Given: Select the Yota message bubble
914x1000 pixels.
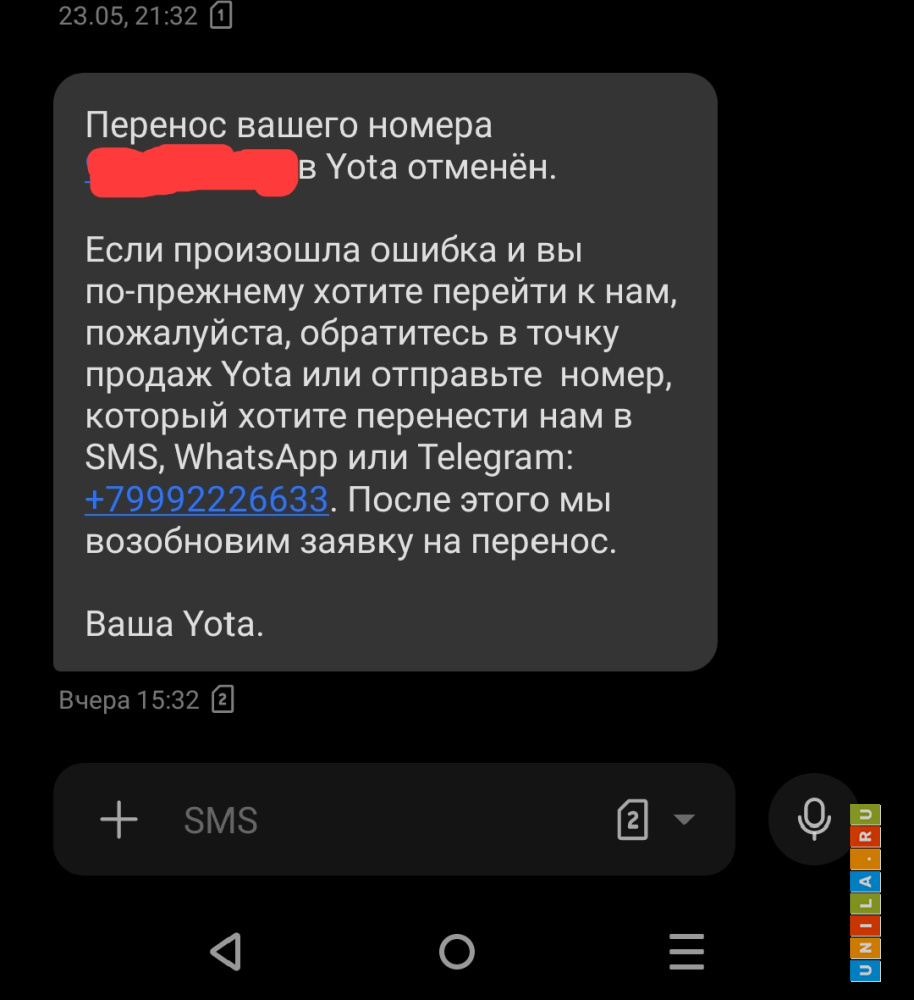Looking at the screenshot, I should (385, 372).
